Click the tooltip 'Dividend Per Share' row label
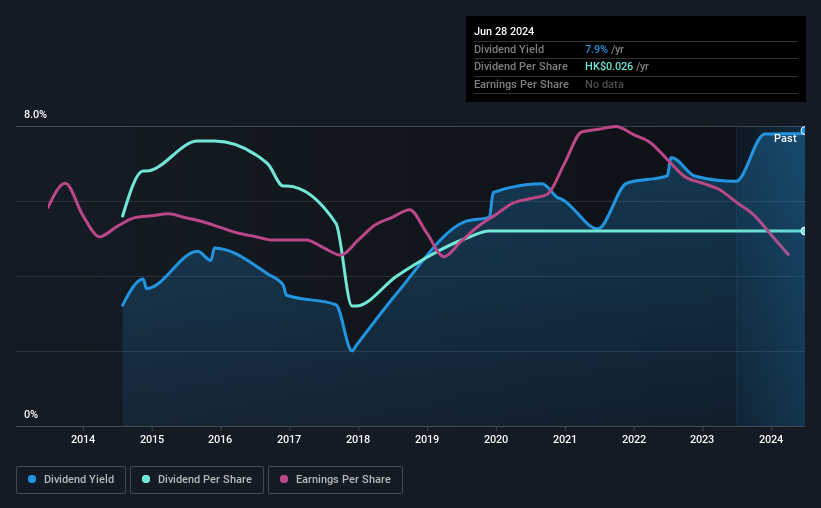Image resolution: width=821 pixels, height=508 pixels. (x=520, y=67)
